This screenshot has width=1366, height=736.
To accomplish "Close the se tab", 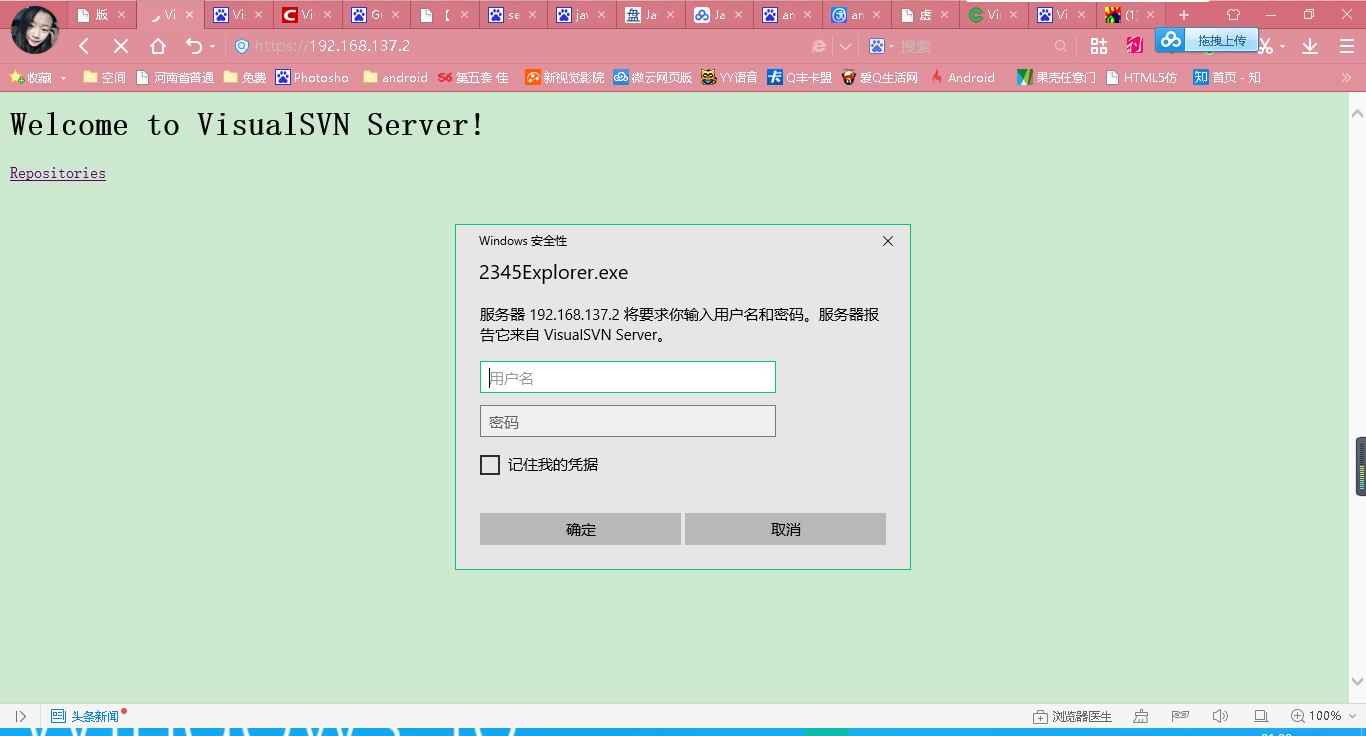I will [532, 15].
